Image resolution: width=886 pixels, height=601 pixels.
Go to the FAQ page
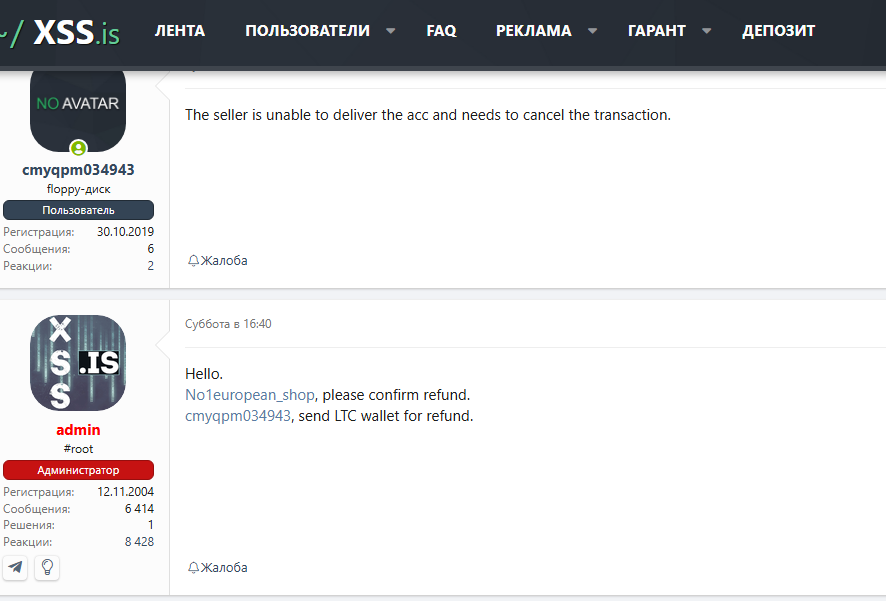tap(441, 31)
